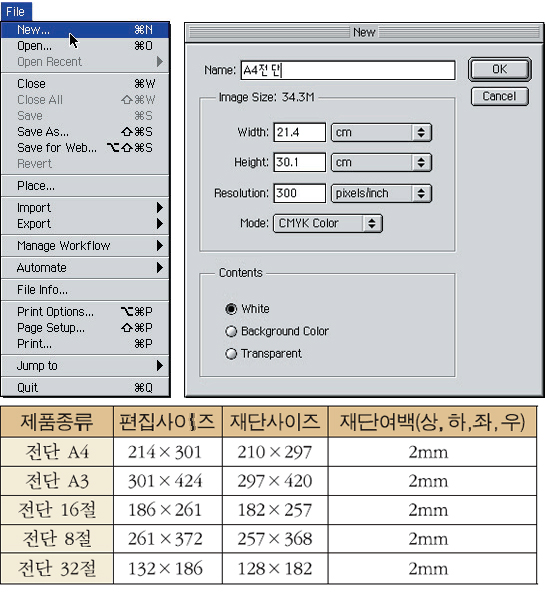Click the '257×368' table cell
The height and width of the screenshot is (592, 546).
tap(275, 539)
